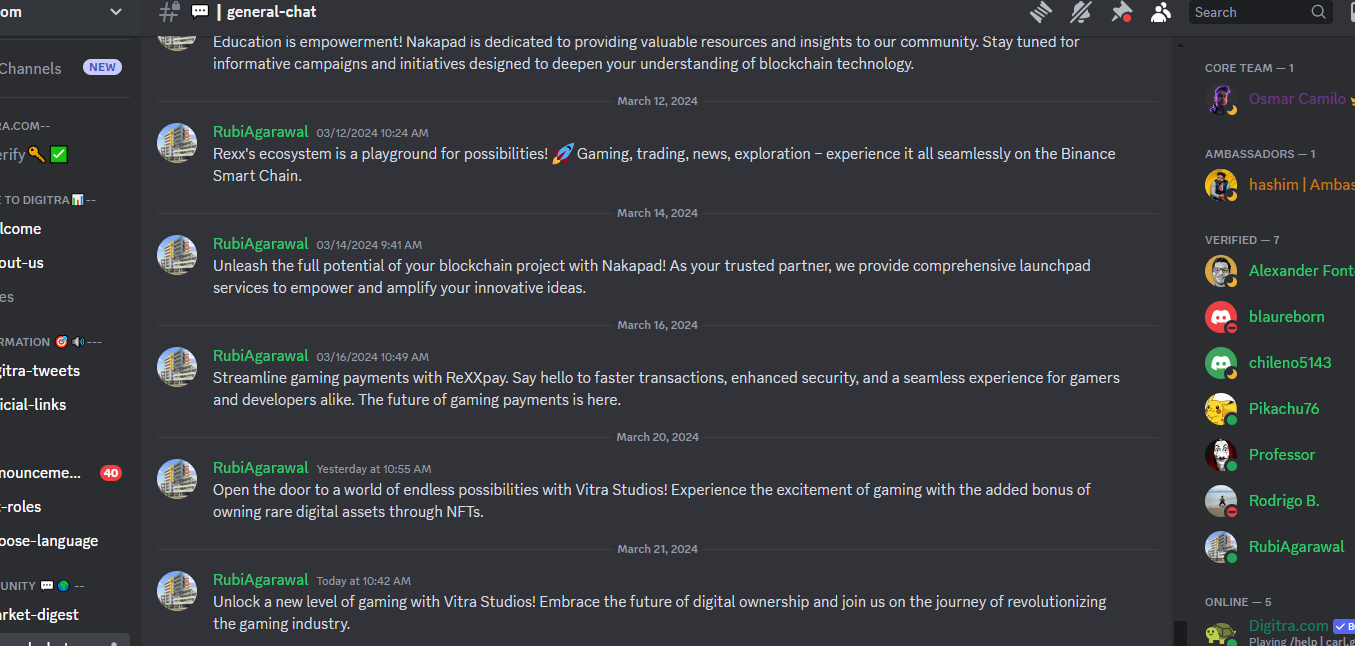
Task: Collapse the COMMUNITY category header
Action: [x=42, y=586]
